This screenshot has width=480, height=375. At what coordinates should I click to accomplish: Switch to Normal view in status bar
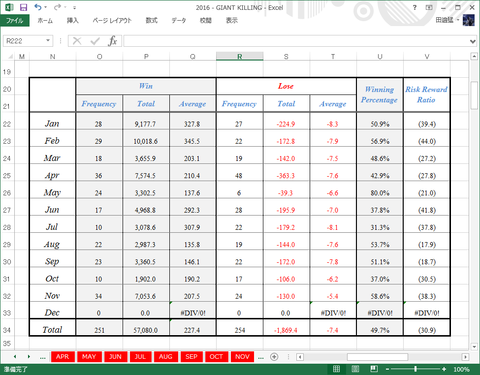point(336,369)
